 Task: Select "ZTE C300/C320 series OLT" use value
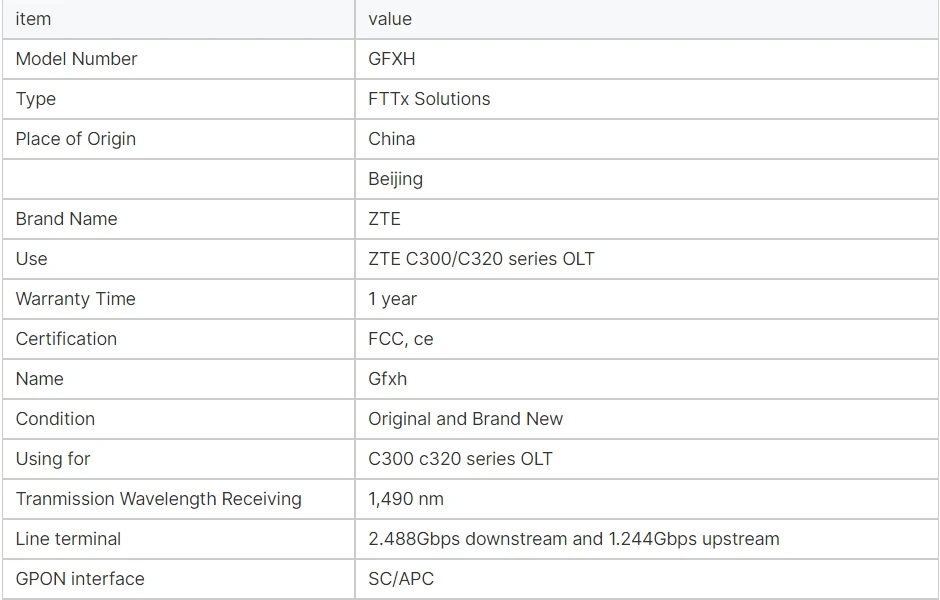point(481,259)
